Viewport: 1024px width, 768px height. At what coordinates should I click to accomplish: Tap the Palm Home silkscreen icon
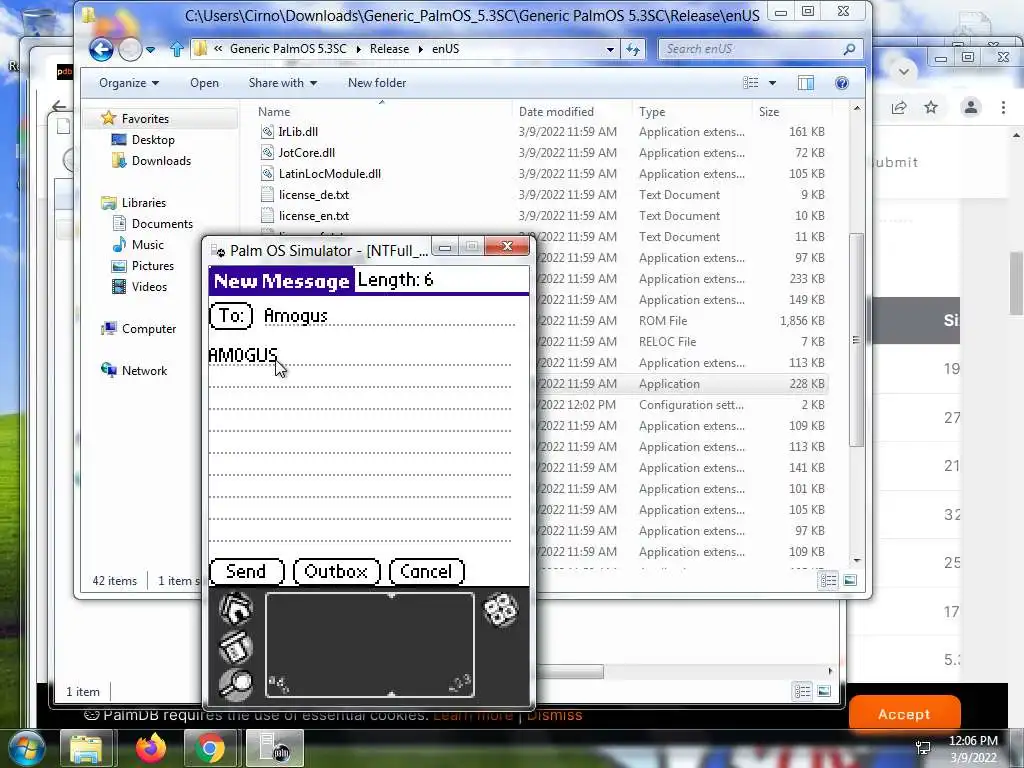pyautogui.click(x=236, y=609)
